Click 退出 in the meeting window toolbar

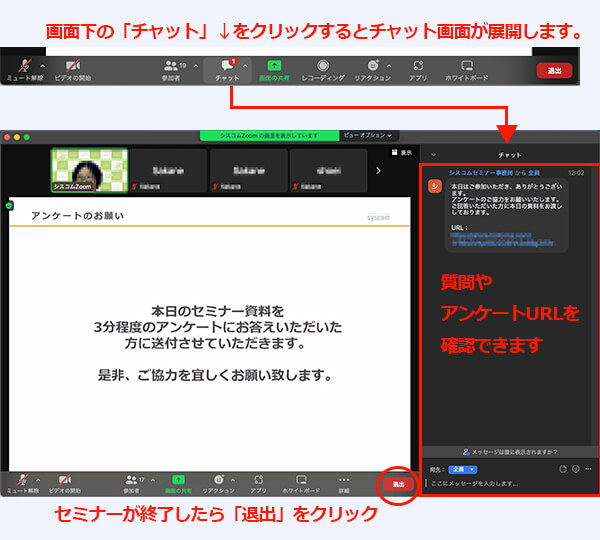pos(398,484)
